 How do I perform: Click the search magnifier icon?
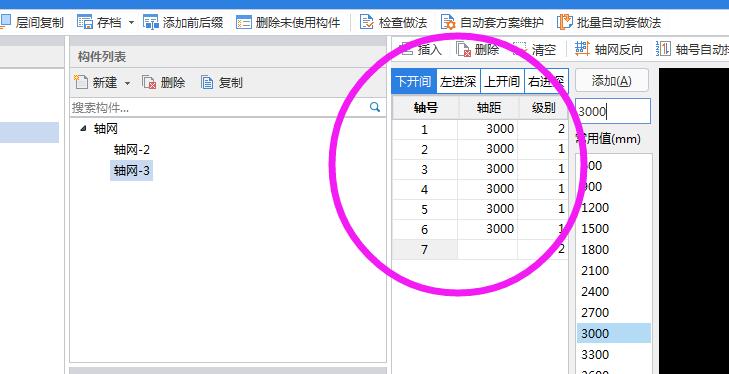375,107
